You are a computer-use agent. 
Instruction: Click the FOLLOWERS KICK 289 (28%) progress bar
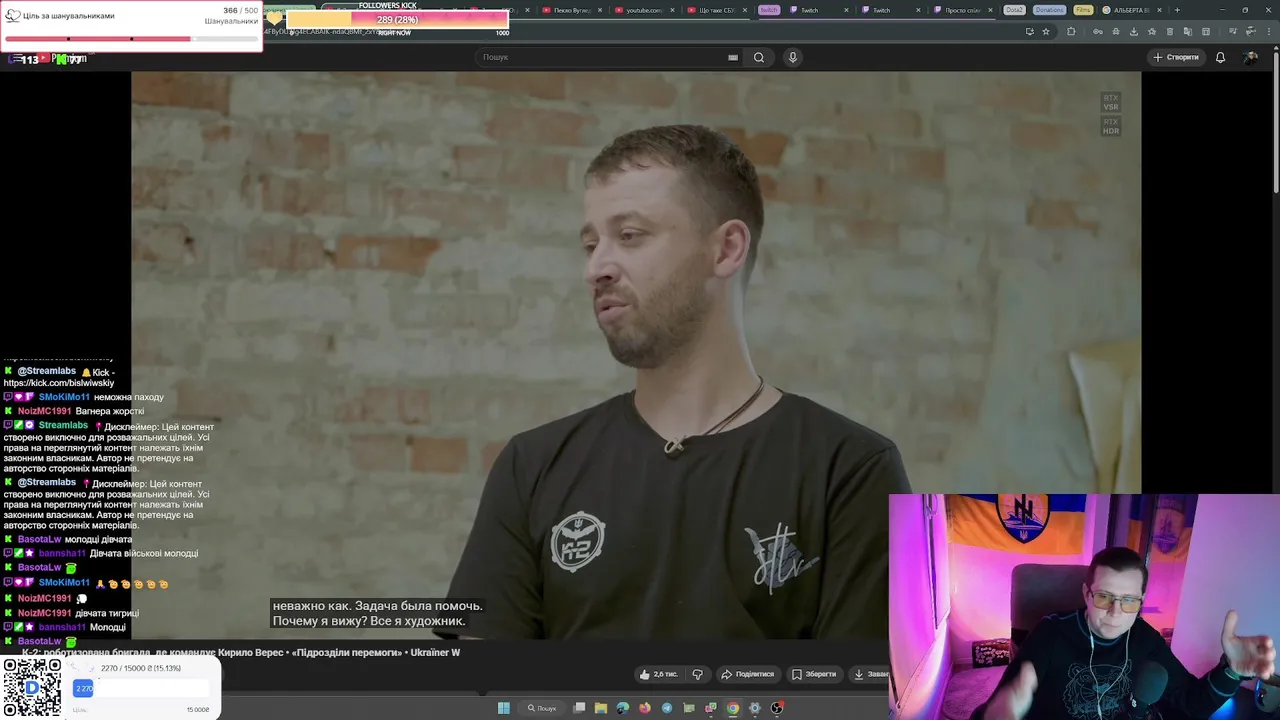point(397,20)
